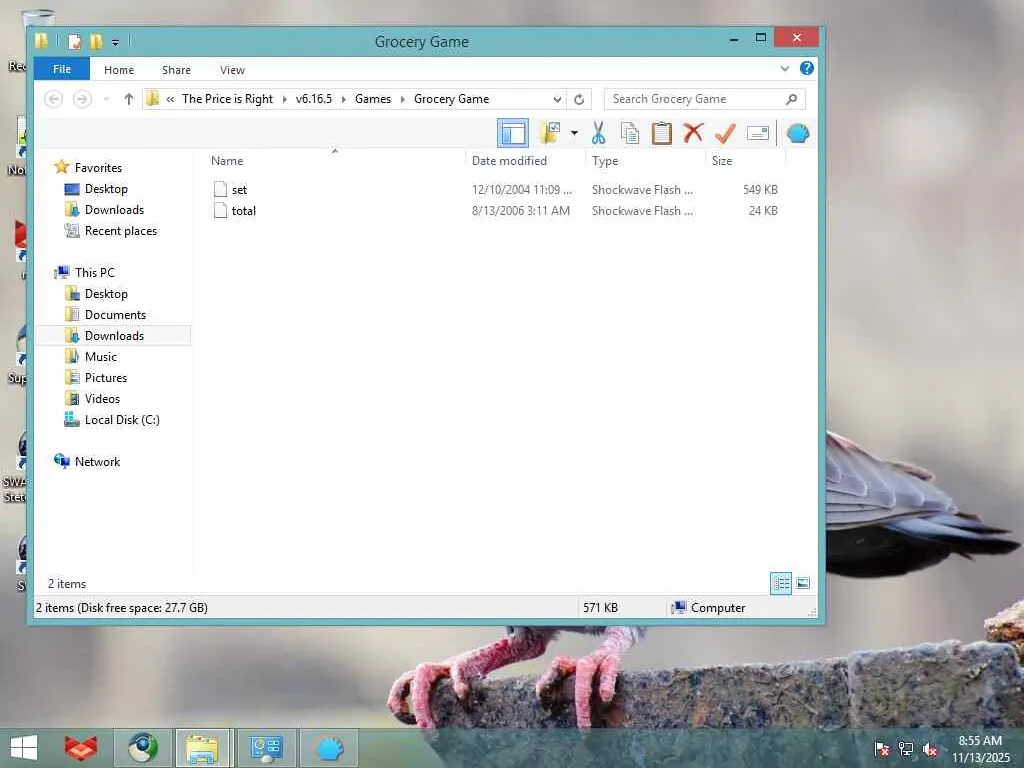Navigate to the v6.16.5 breadcrumb
The image size is (1024, 768).
coord(313,99)
